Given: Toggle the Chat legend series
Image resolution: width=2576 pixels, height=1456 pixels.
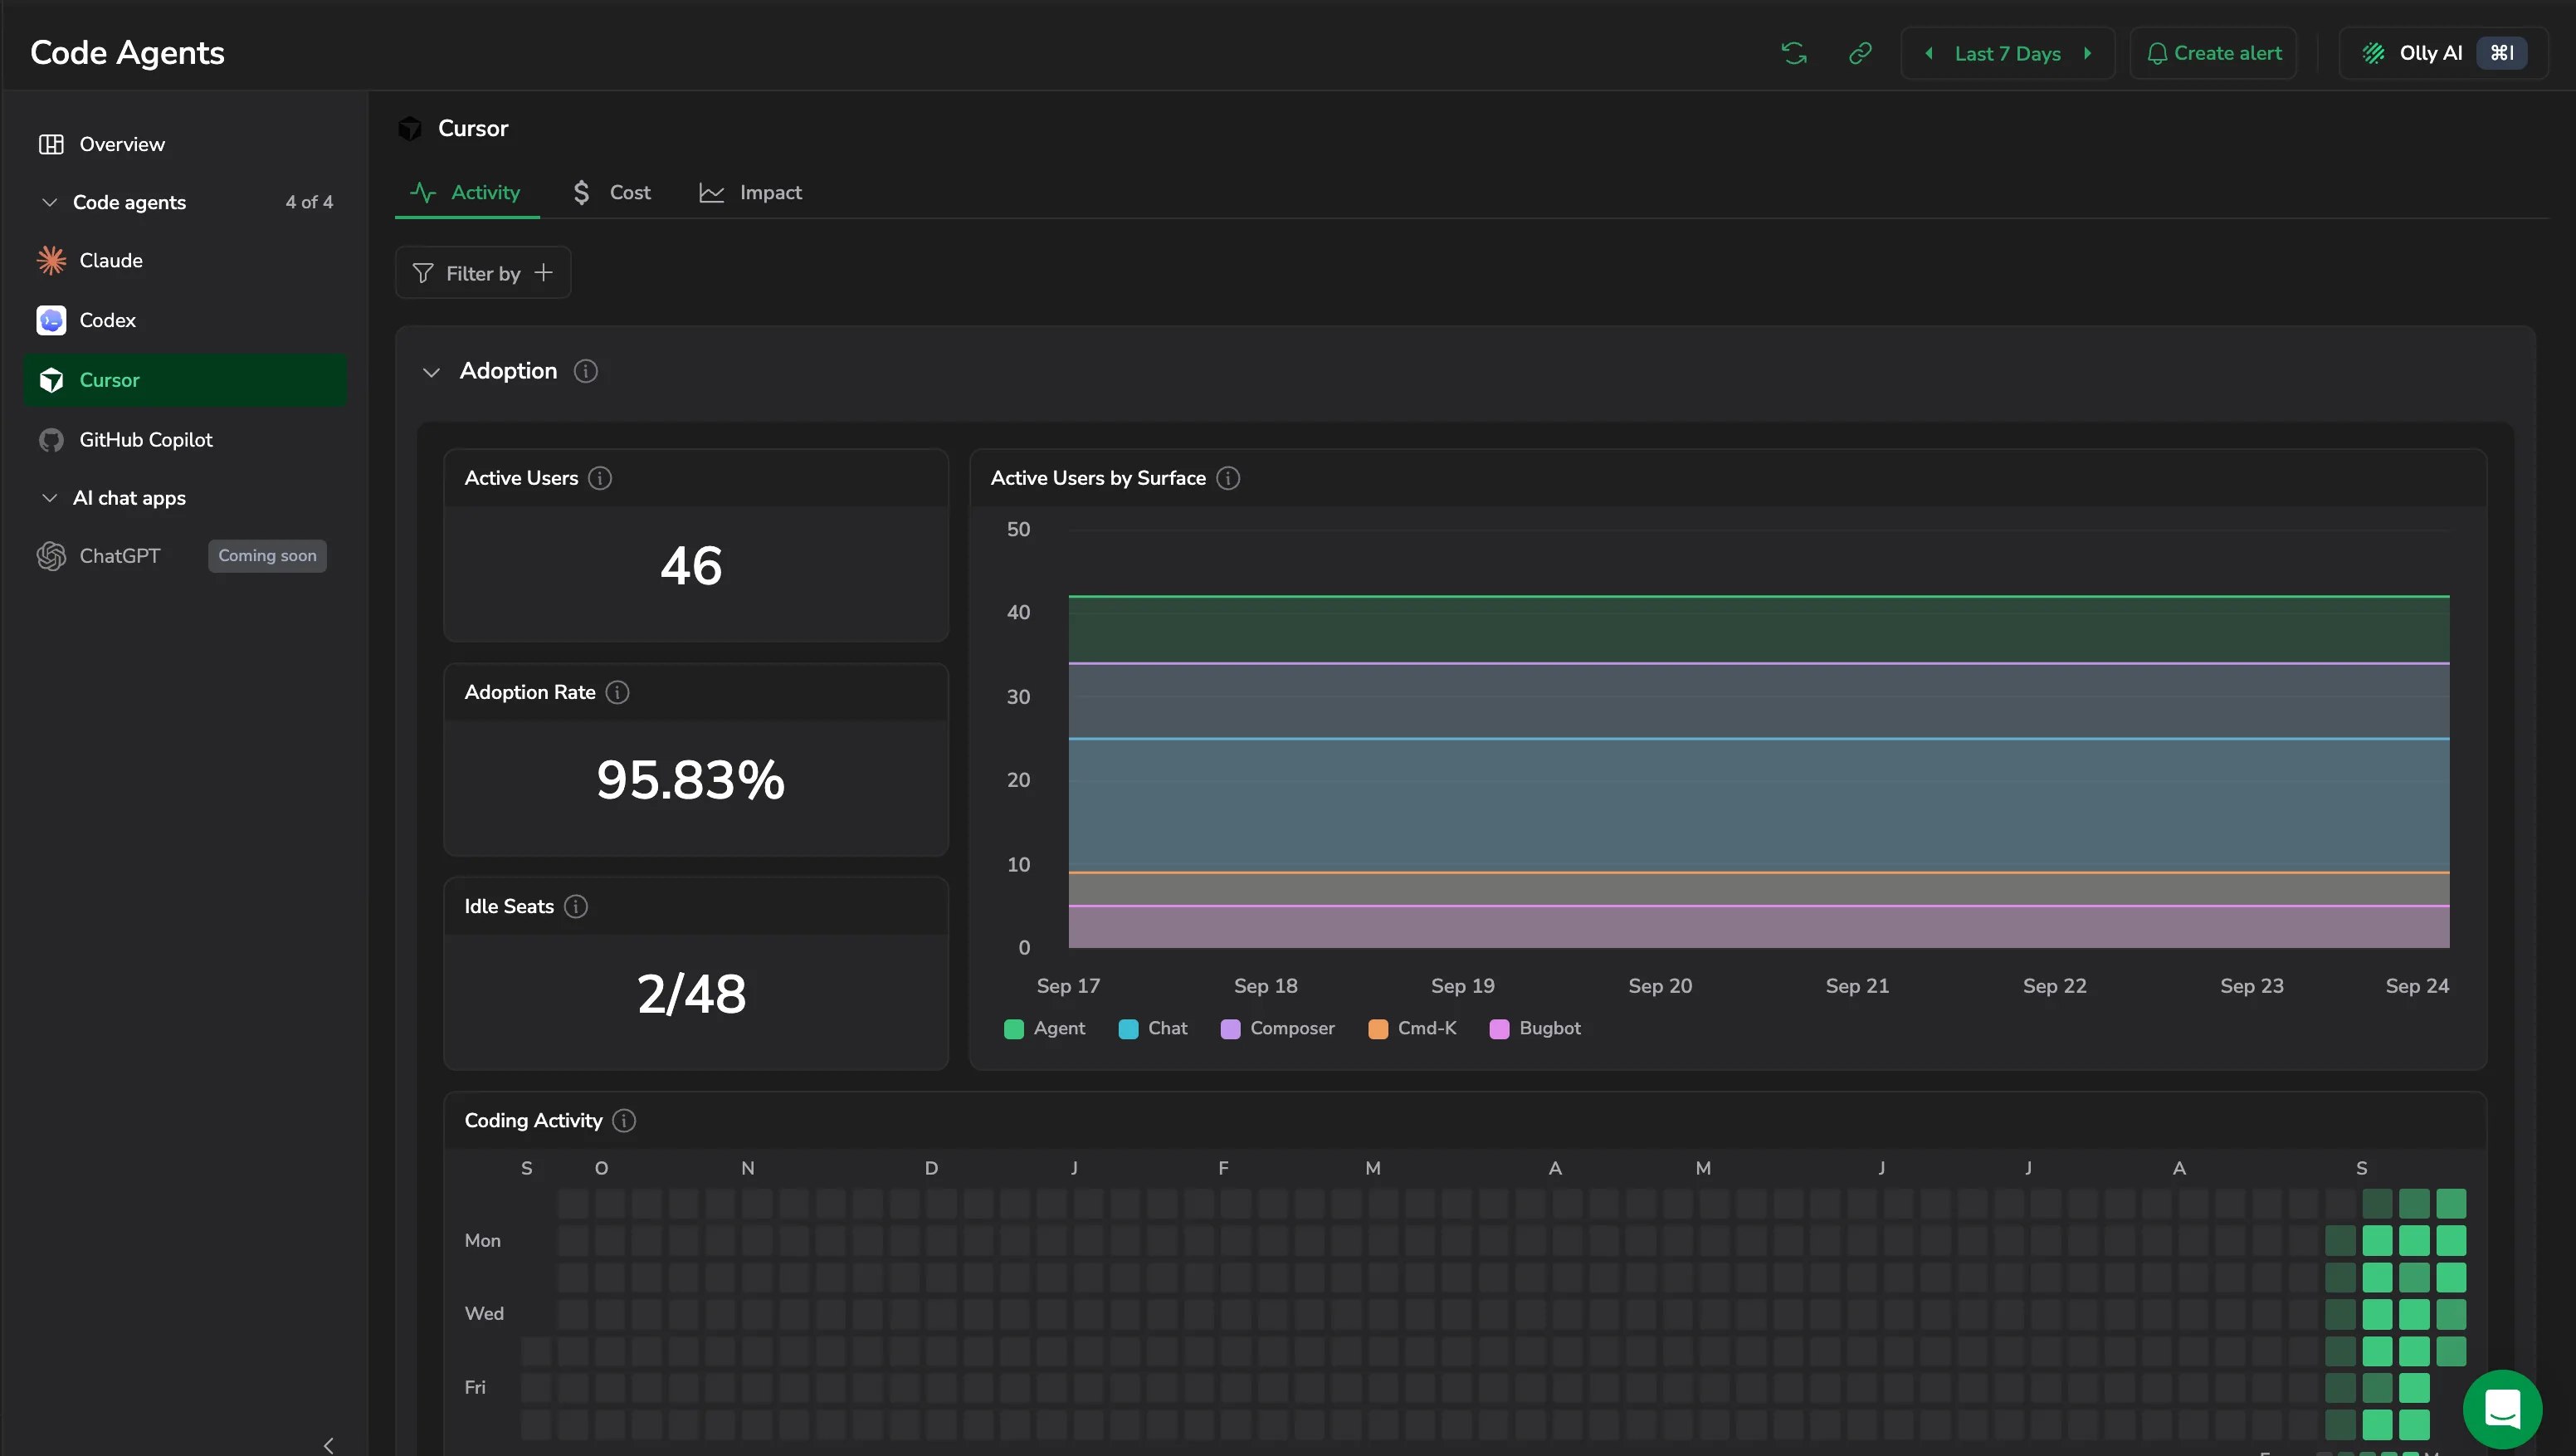Looking at the screenshot, I should pyautogui.click(x=1153, y=1028).
